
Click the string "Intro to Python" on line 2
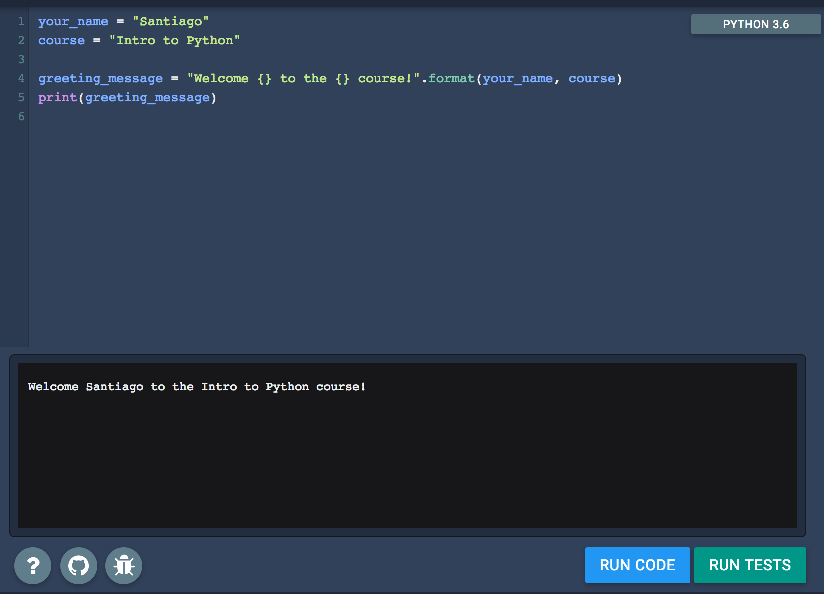[x=174, y=40]
